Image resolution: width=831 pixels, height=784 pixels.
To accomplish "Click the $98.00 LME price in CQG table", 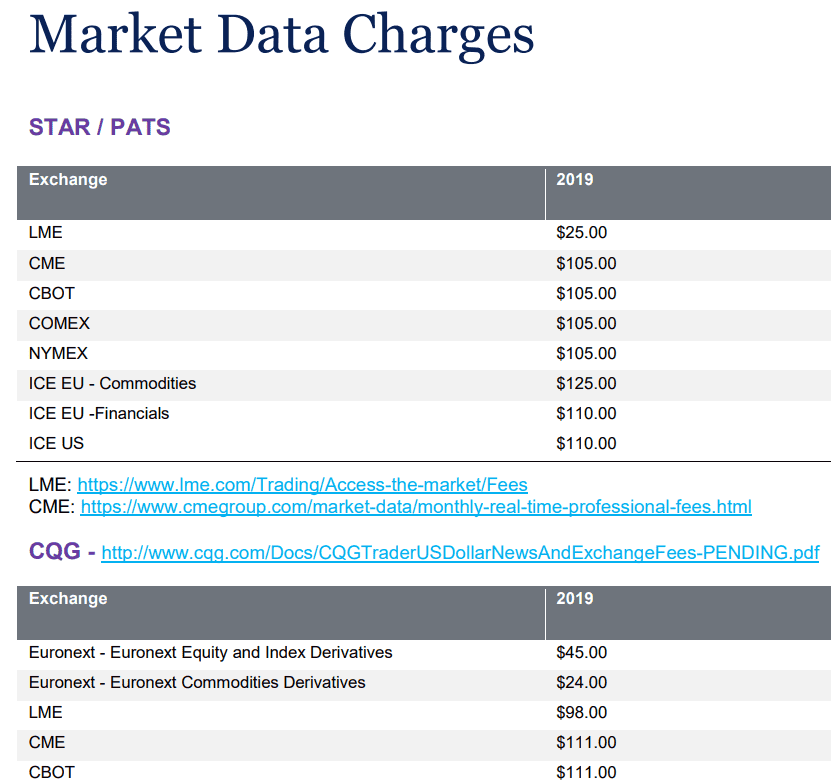I will 581,713.
